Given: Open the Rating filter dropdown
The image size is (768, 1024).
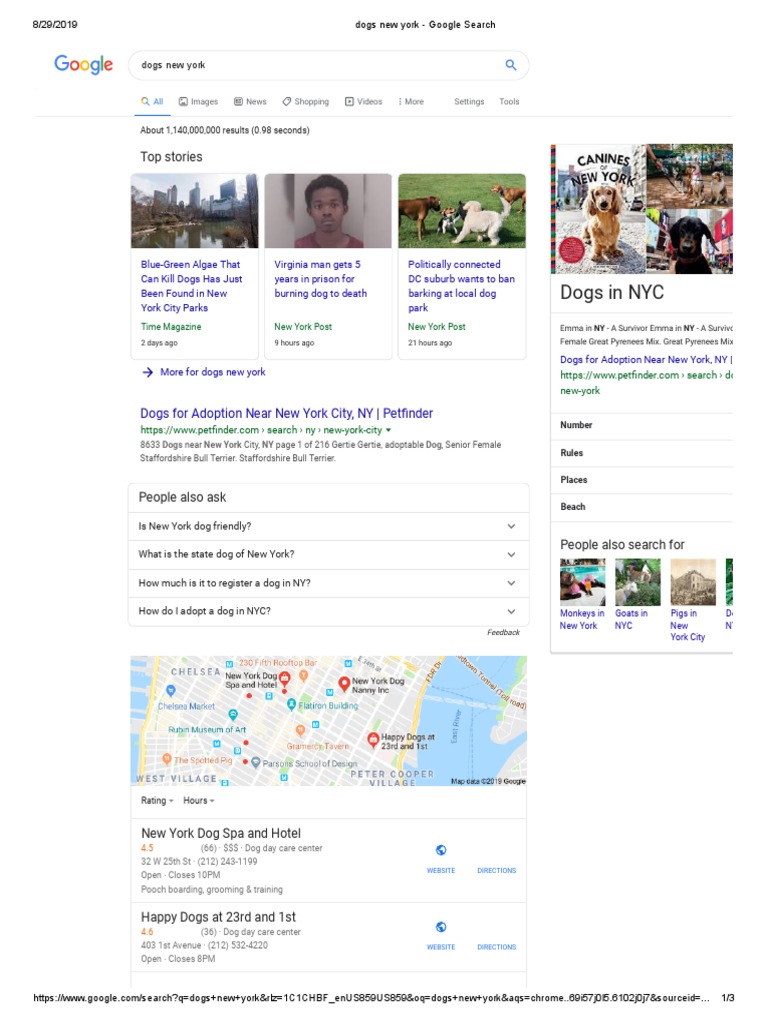Looking at the screenshot, I should [157, 800].
